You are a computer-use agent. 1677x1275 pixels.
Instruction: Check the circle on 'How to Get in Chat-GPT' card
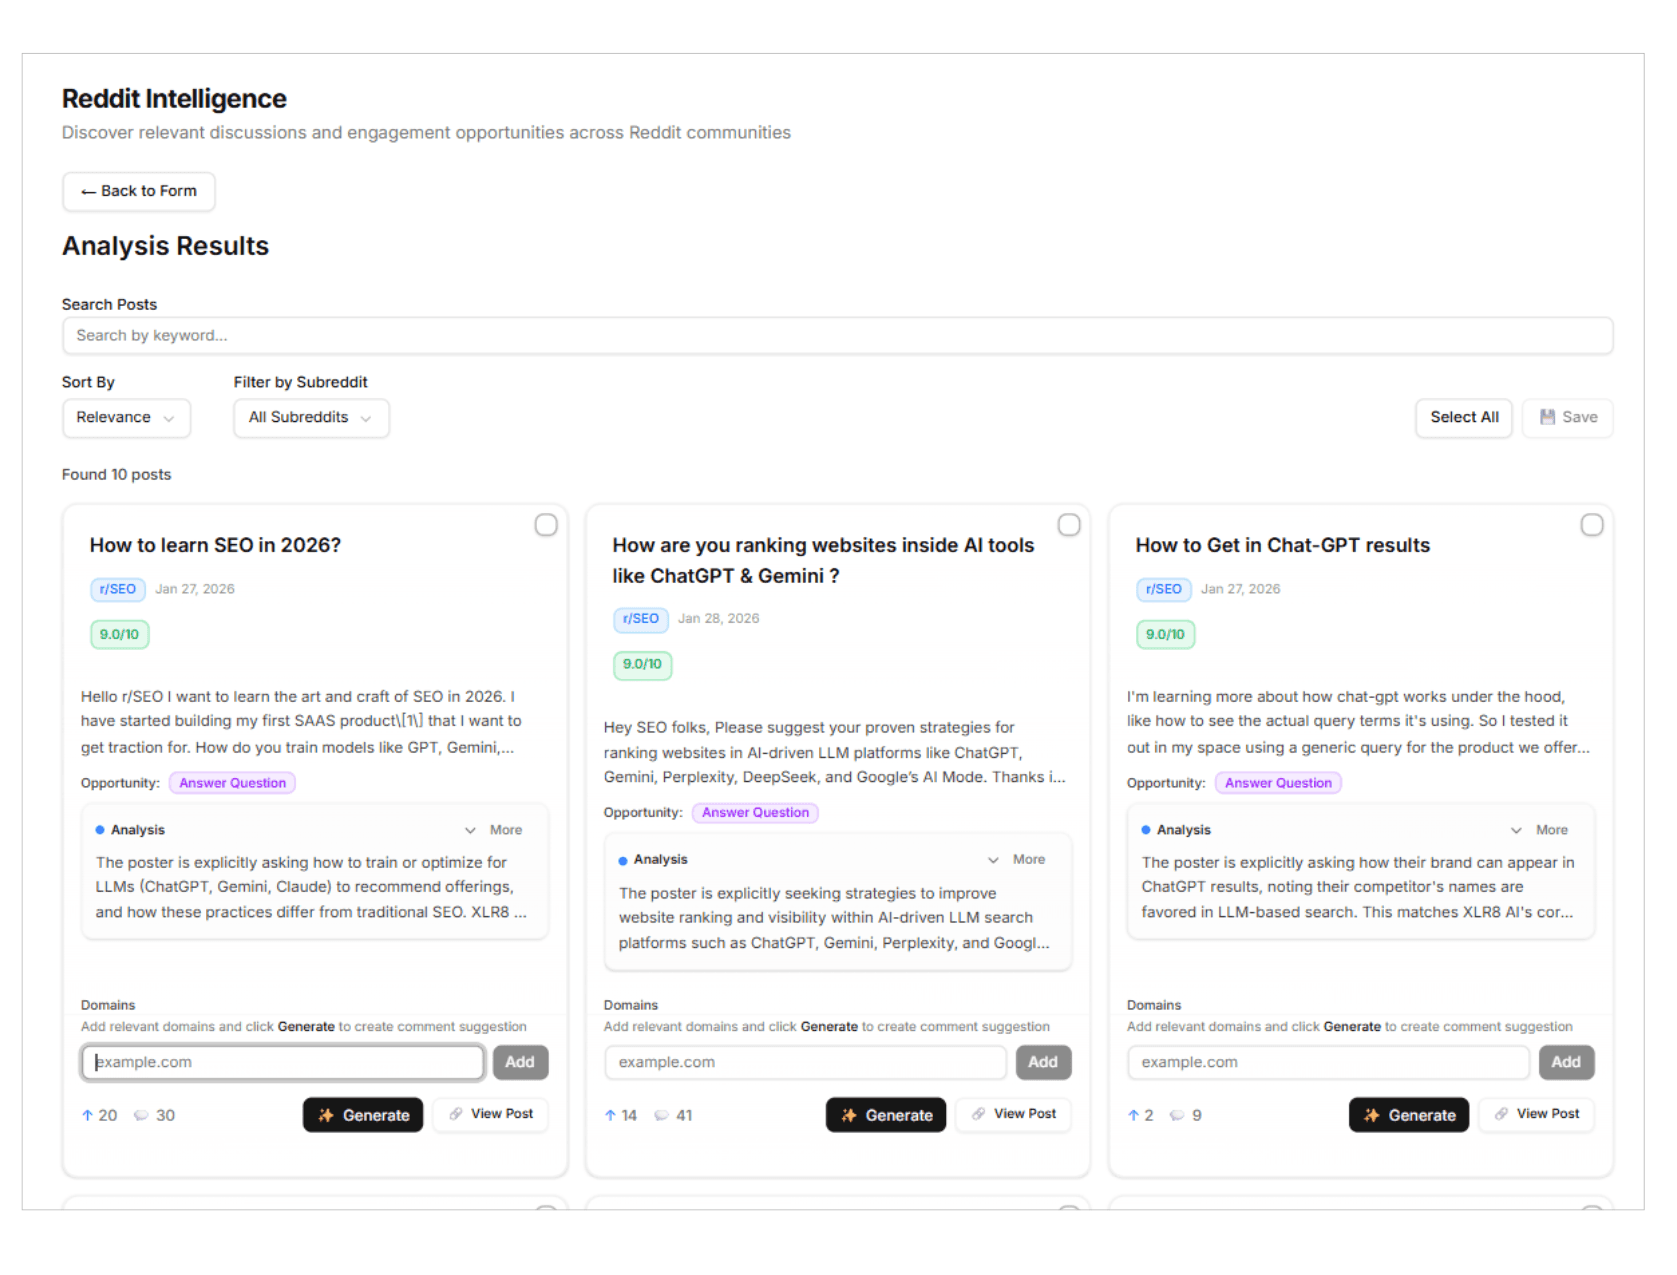click(x=1592, y=524)
